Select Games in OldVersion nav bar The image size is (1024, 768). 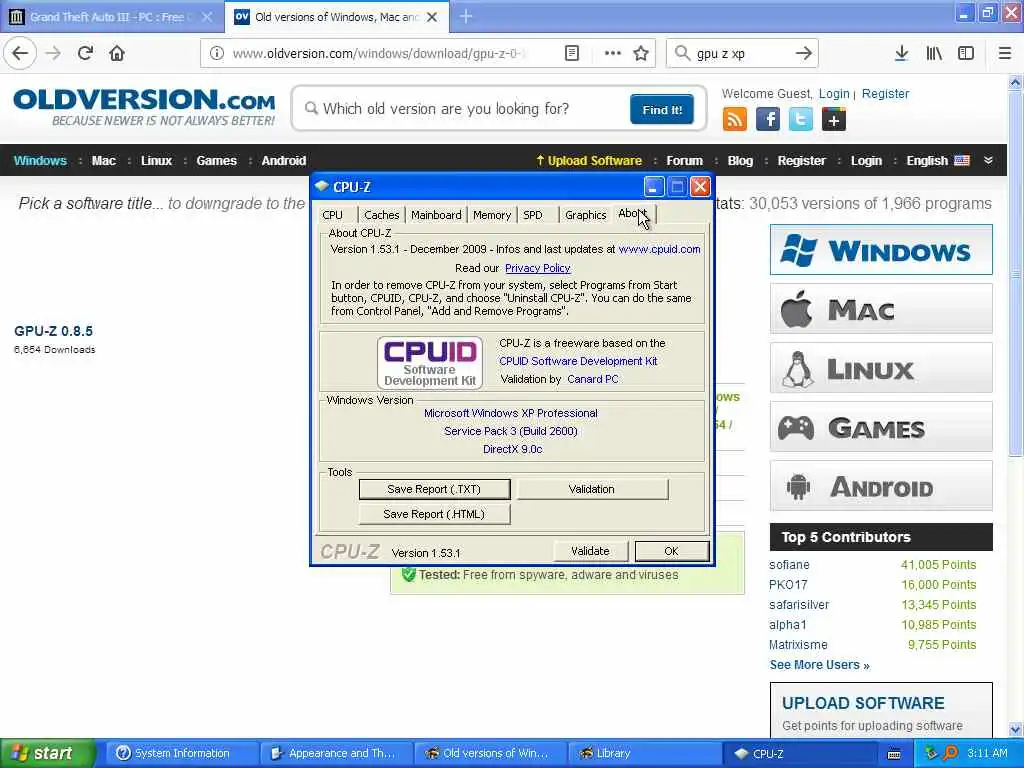[x=216, y=161]
